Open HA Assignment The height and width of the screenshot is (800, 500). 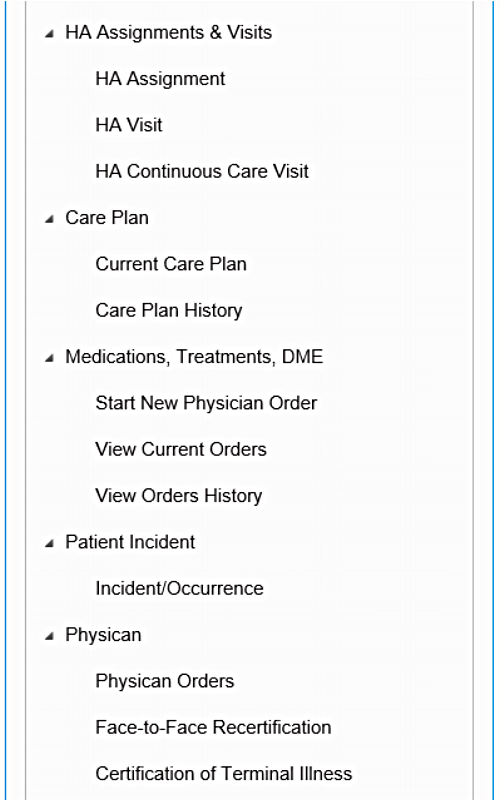(x=160, y=79)
